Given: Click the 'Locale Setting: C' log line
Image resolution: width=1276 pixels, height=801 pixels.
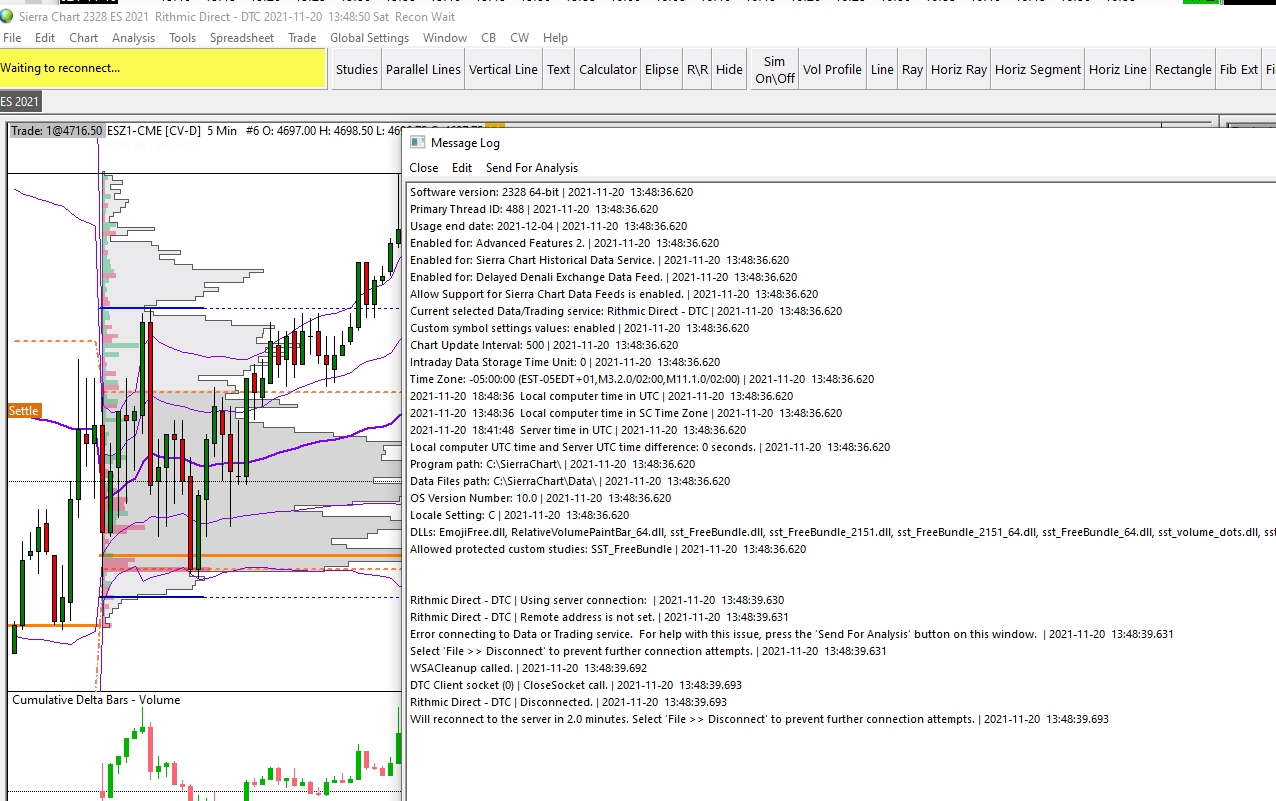Looking at the screenshot, I should [519, 515].
